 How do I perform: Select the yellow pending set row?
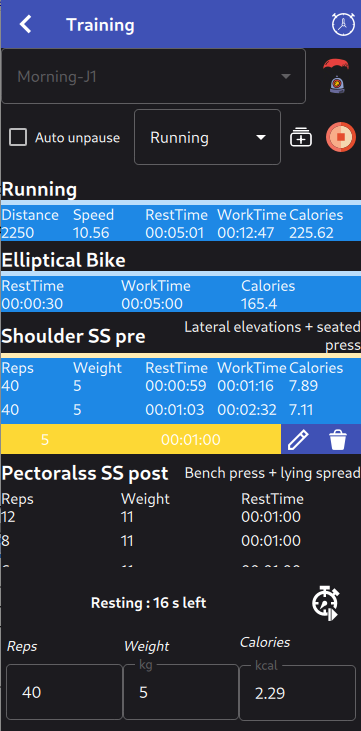141,440
